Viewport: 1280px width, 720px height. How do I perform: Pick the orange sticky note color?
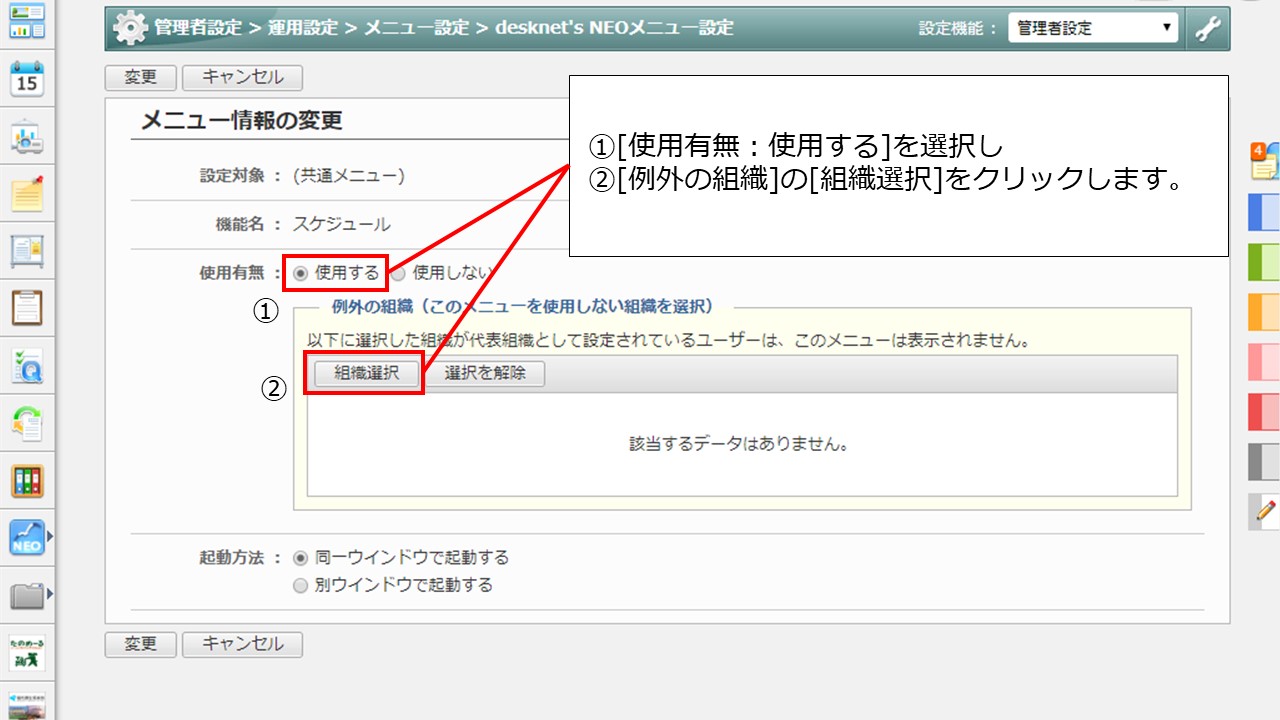click(x=1265, y=312)
